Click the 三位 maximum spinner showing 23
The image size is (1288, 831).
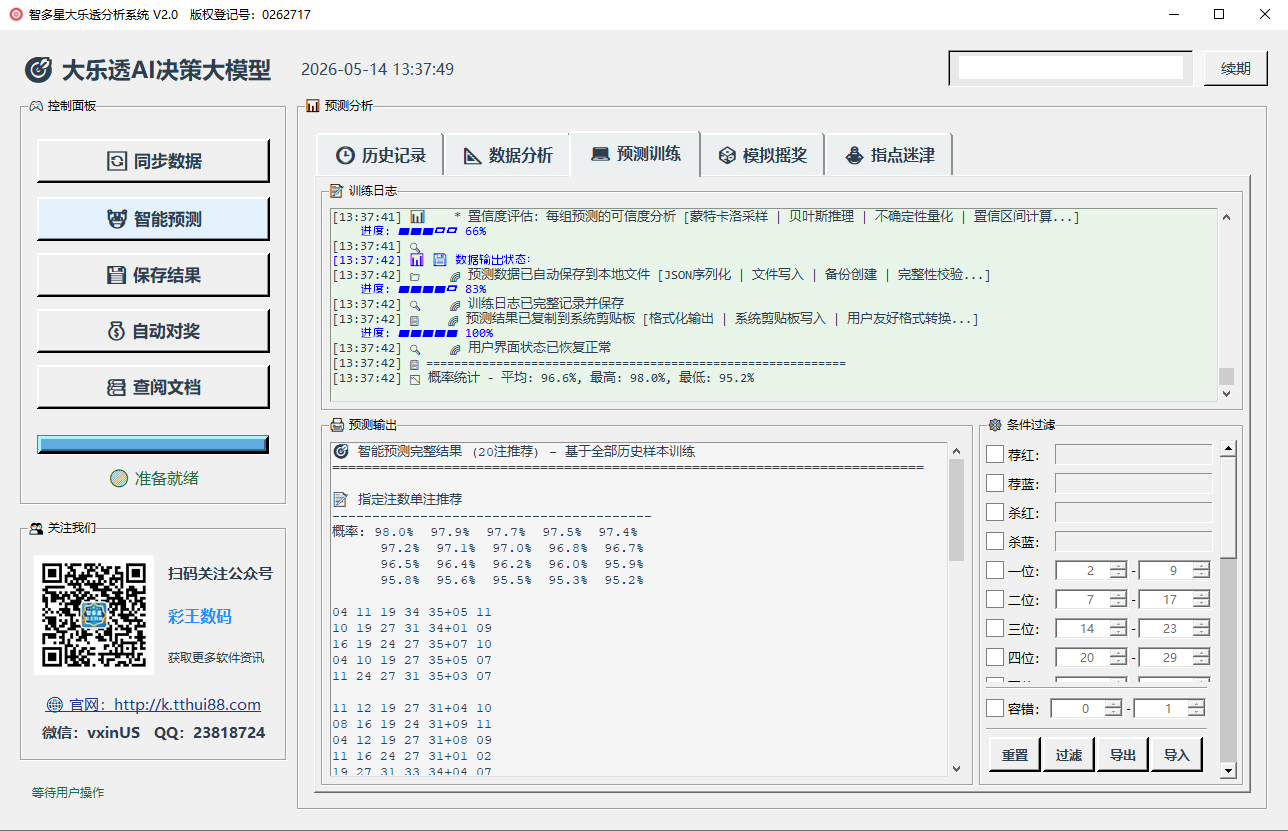point(1174,629)
